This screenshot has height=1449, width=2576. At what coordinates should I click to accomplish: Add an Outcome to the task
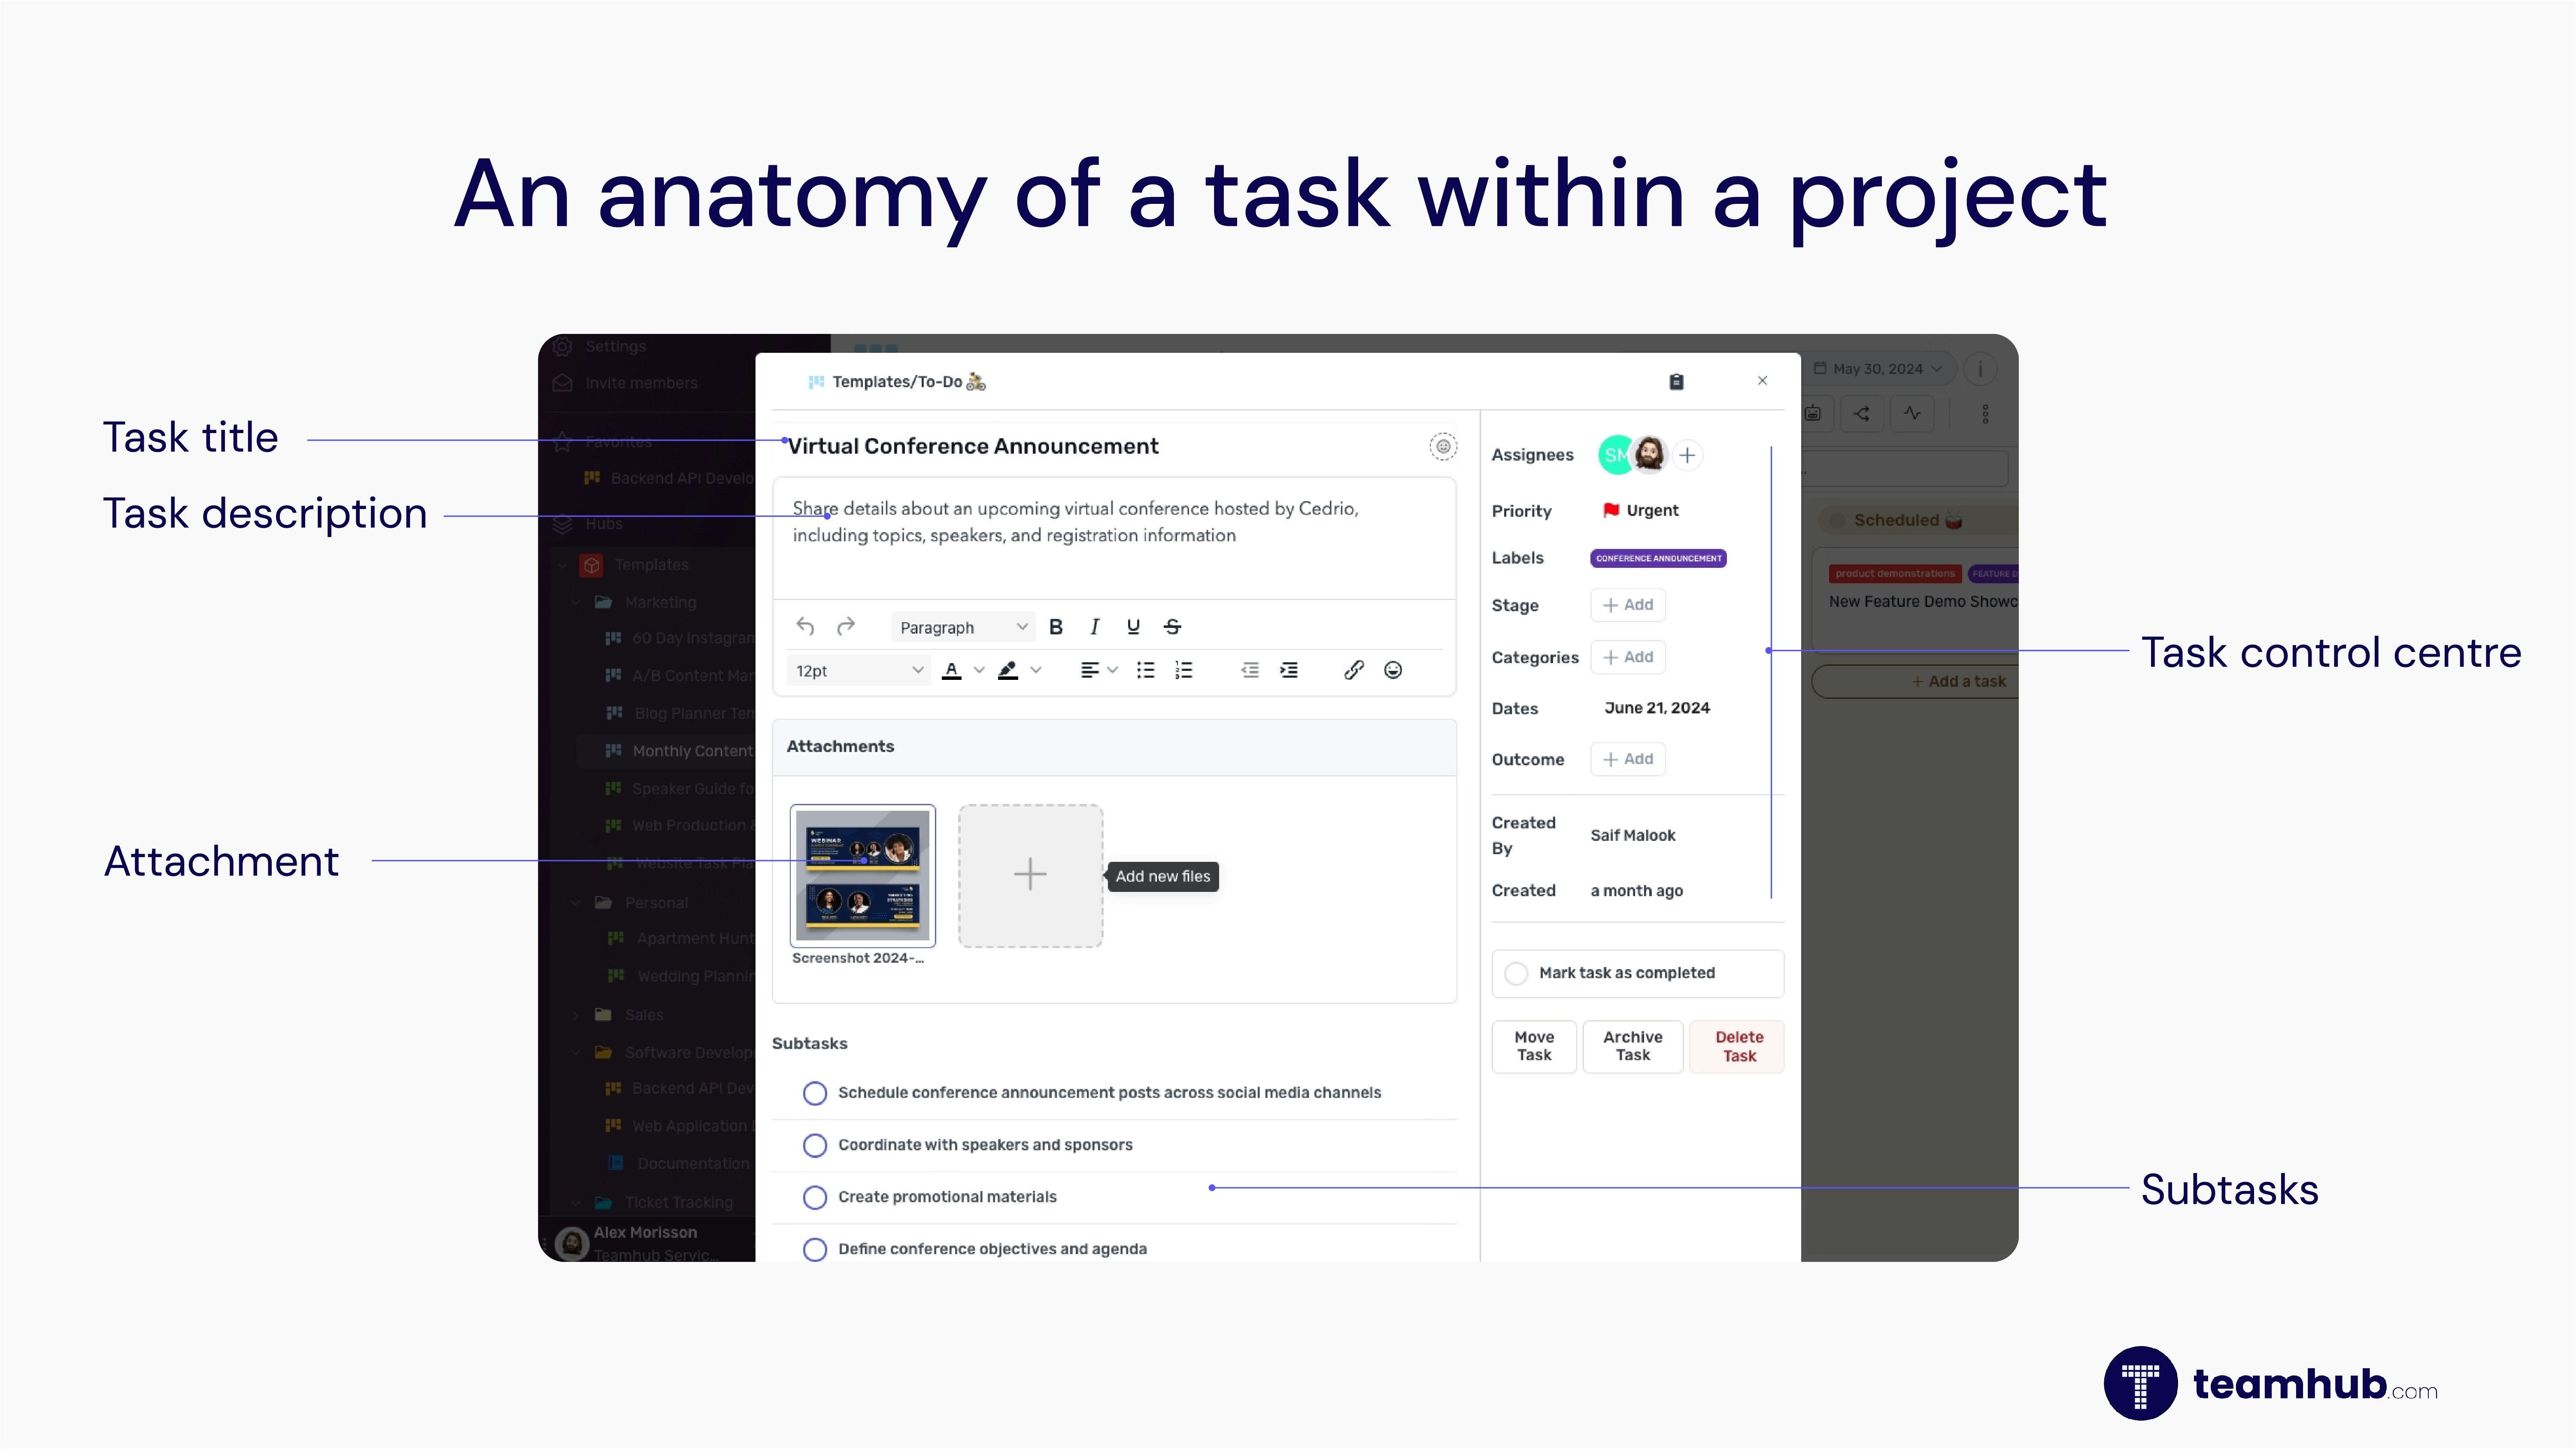(1628, 759)
